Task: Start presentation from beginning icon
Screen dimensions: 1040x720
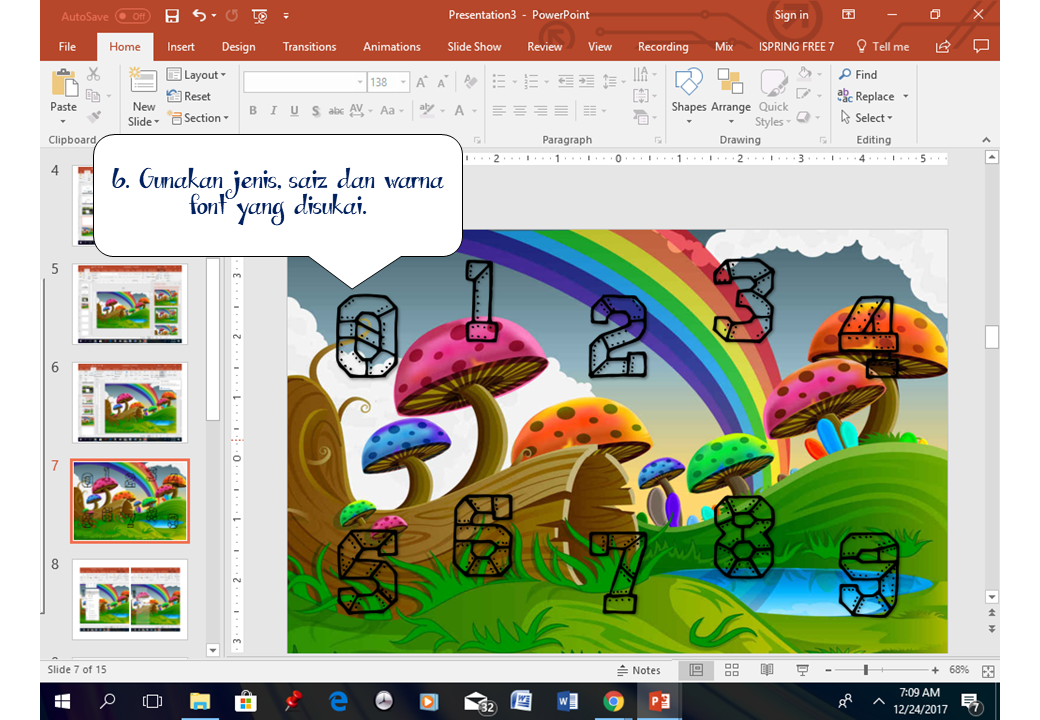Action: pos(259,15)
